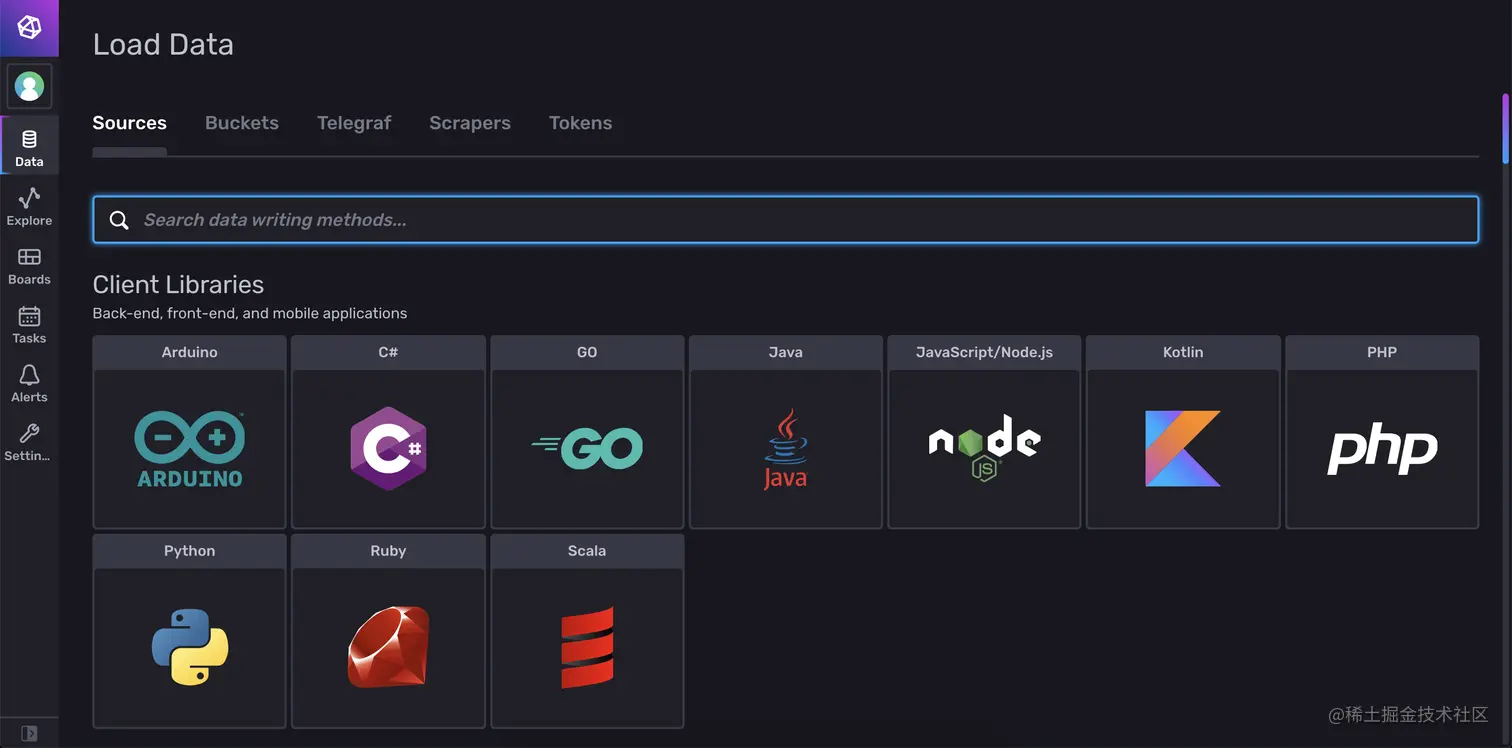
Task: Select the Ruby client library logo
Action: click(x=388, y=647)
